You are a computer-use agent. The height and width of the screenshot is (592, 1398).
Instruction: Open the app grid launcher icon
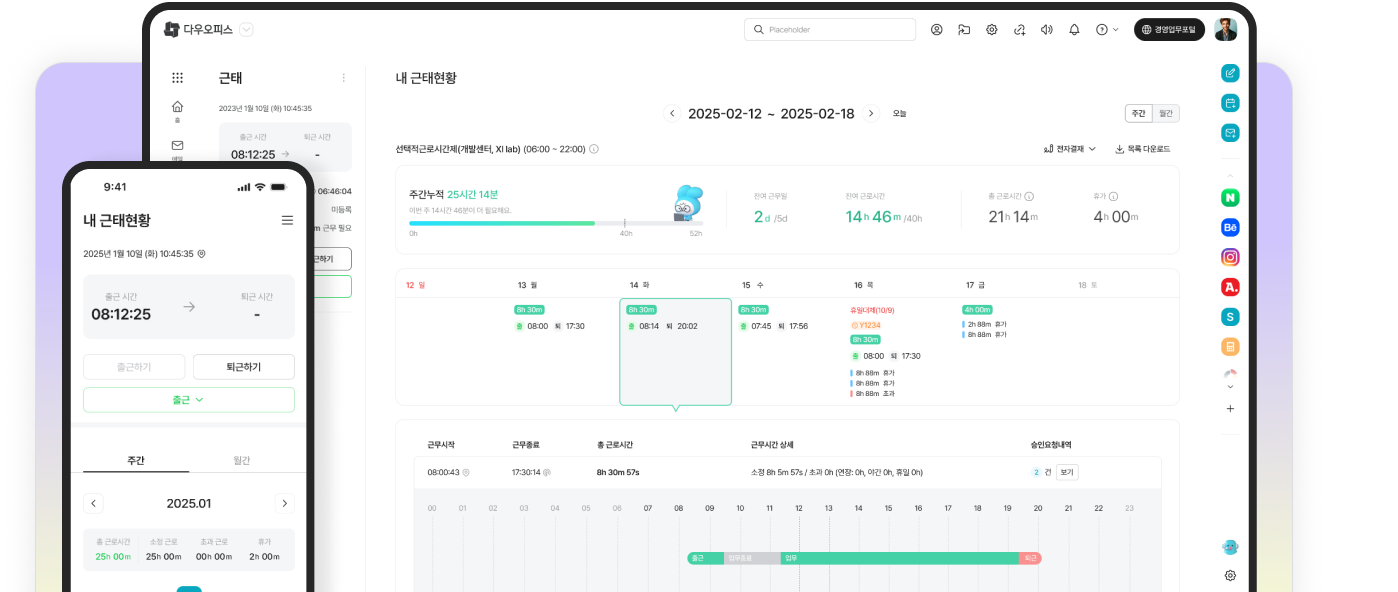[178, 78]
